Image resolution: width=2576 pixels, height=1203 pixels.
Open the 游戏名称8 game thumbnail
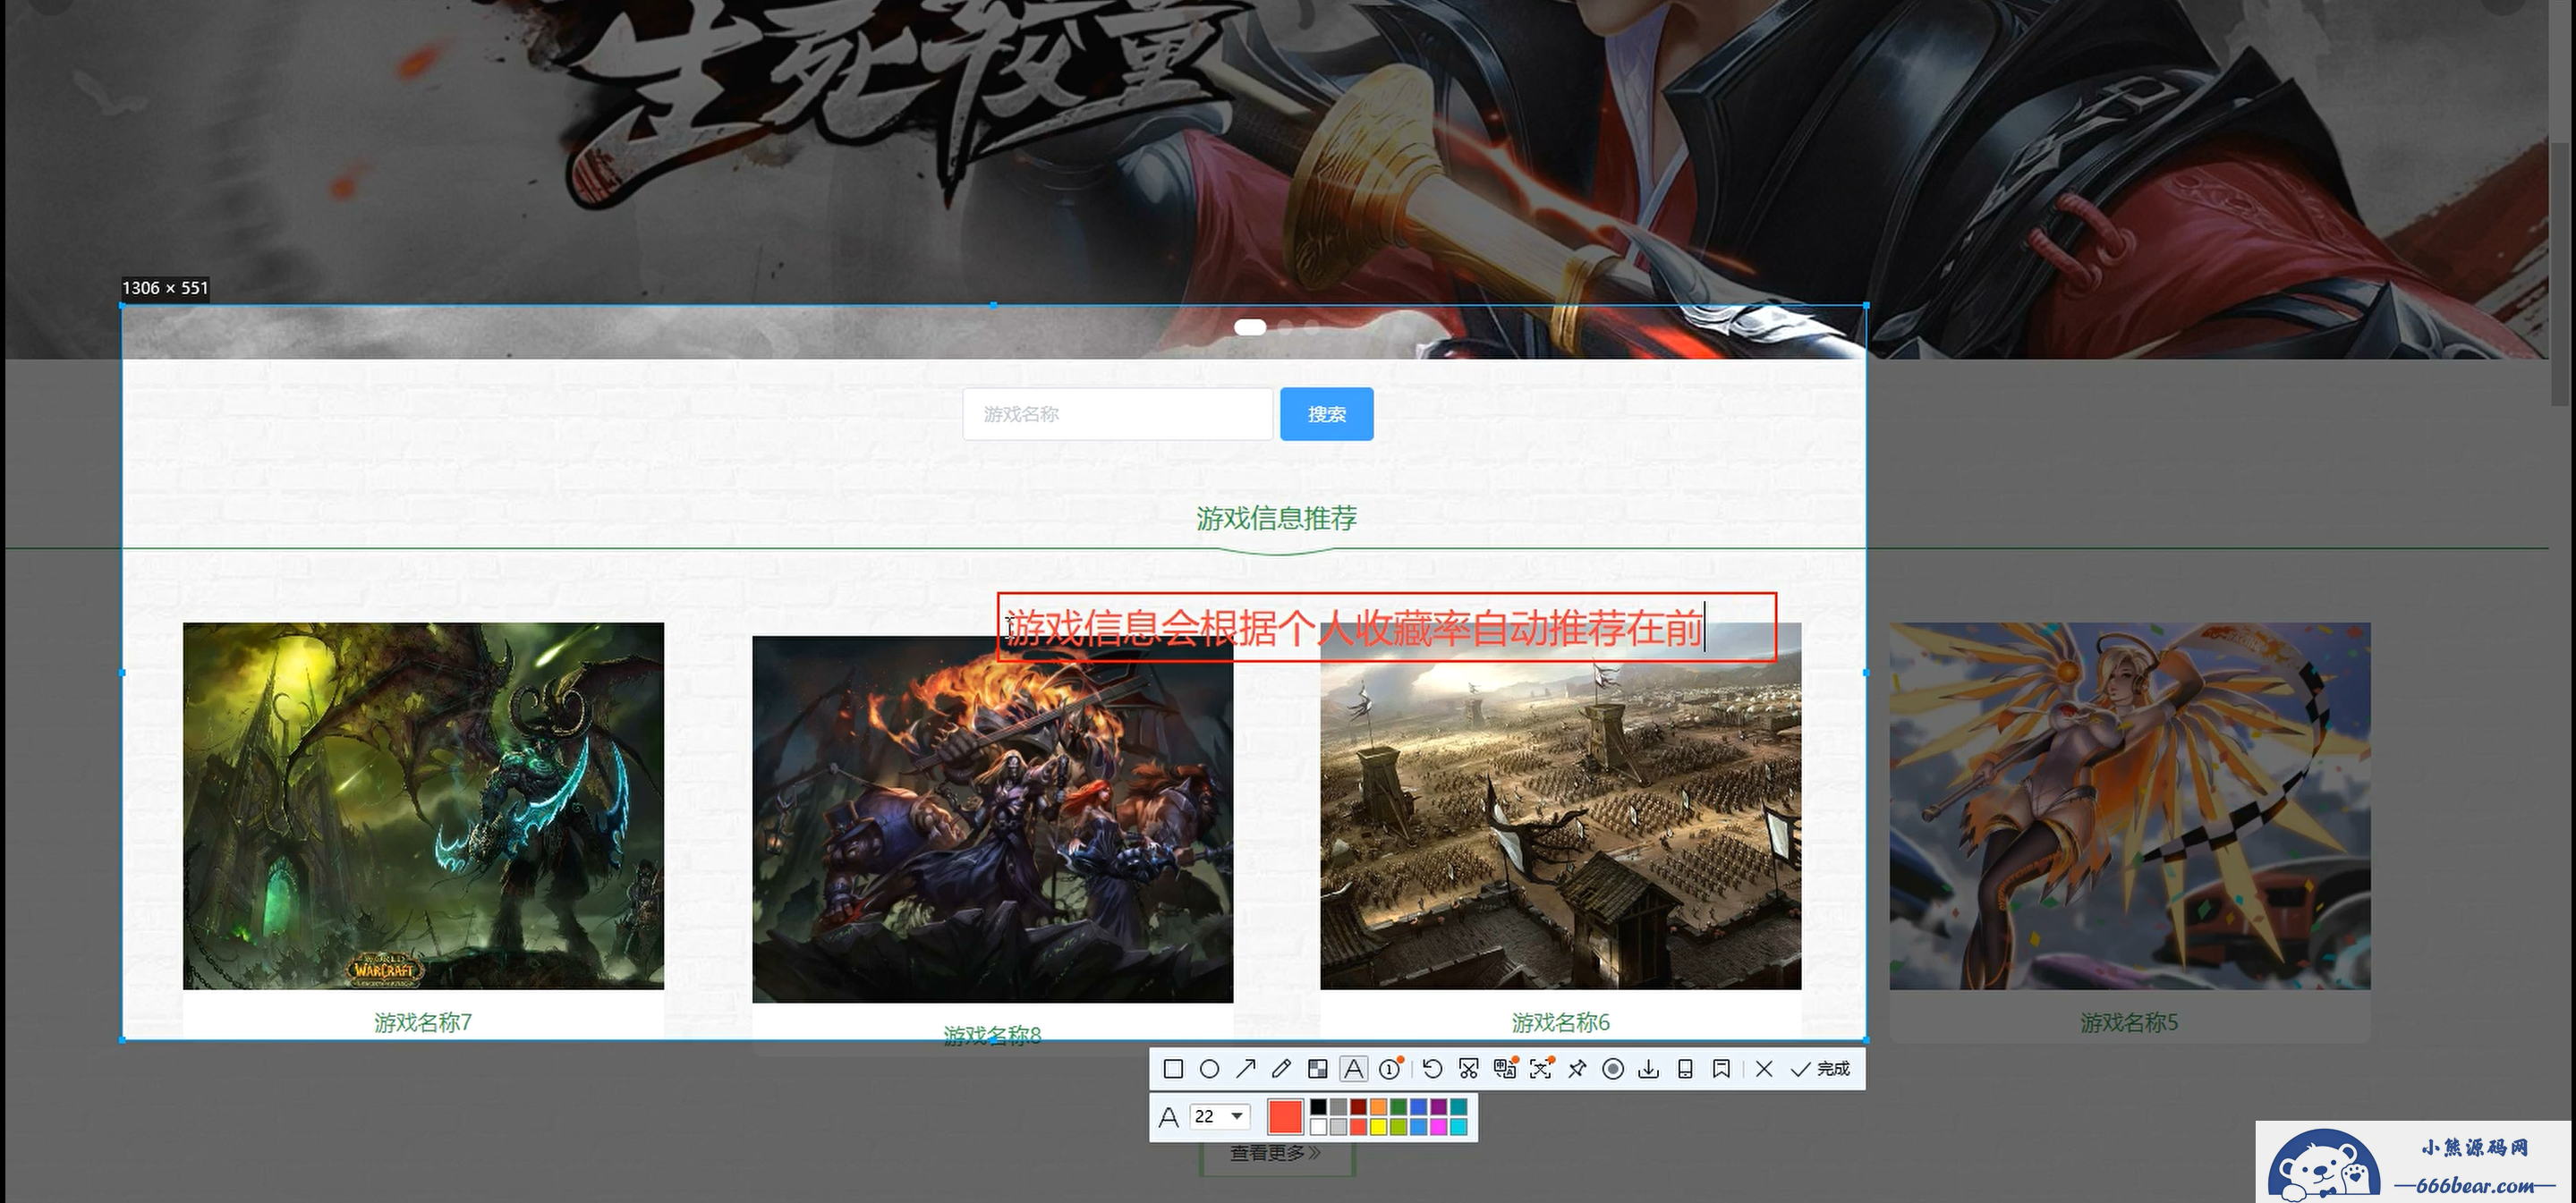pos(992,819)
